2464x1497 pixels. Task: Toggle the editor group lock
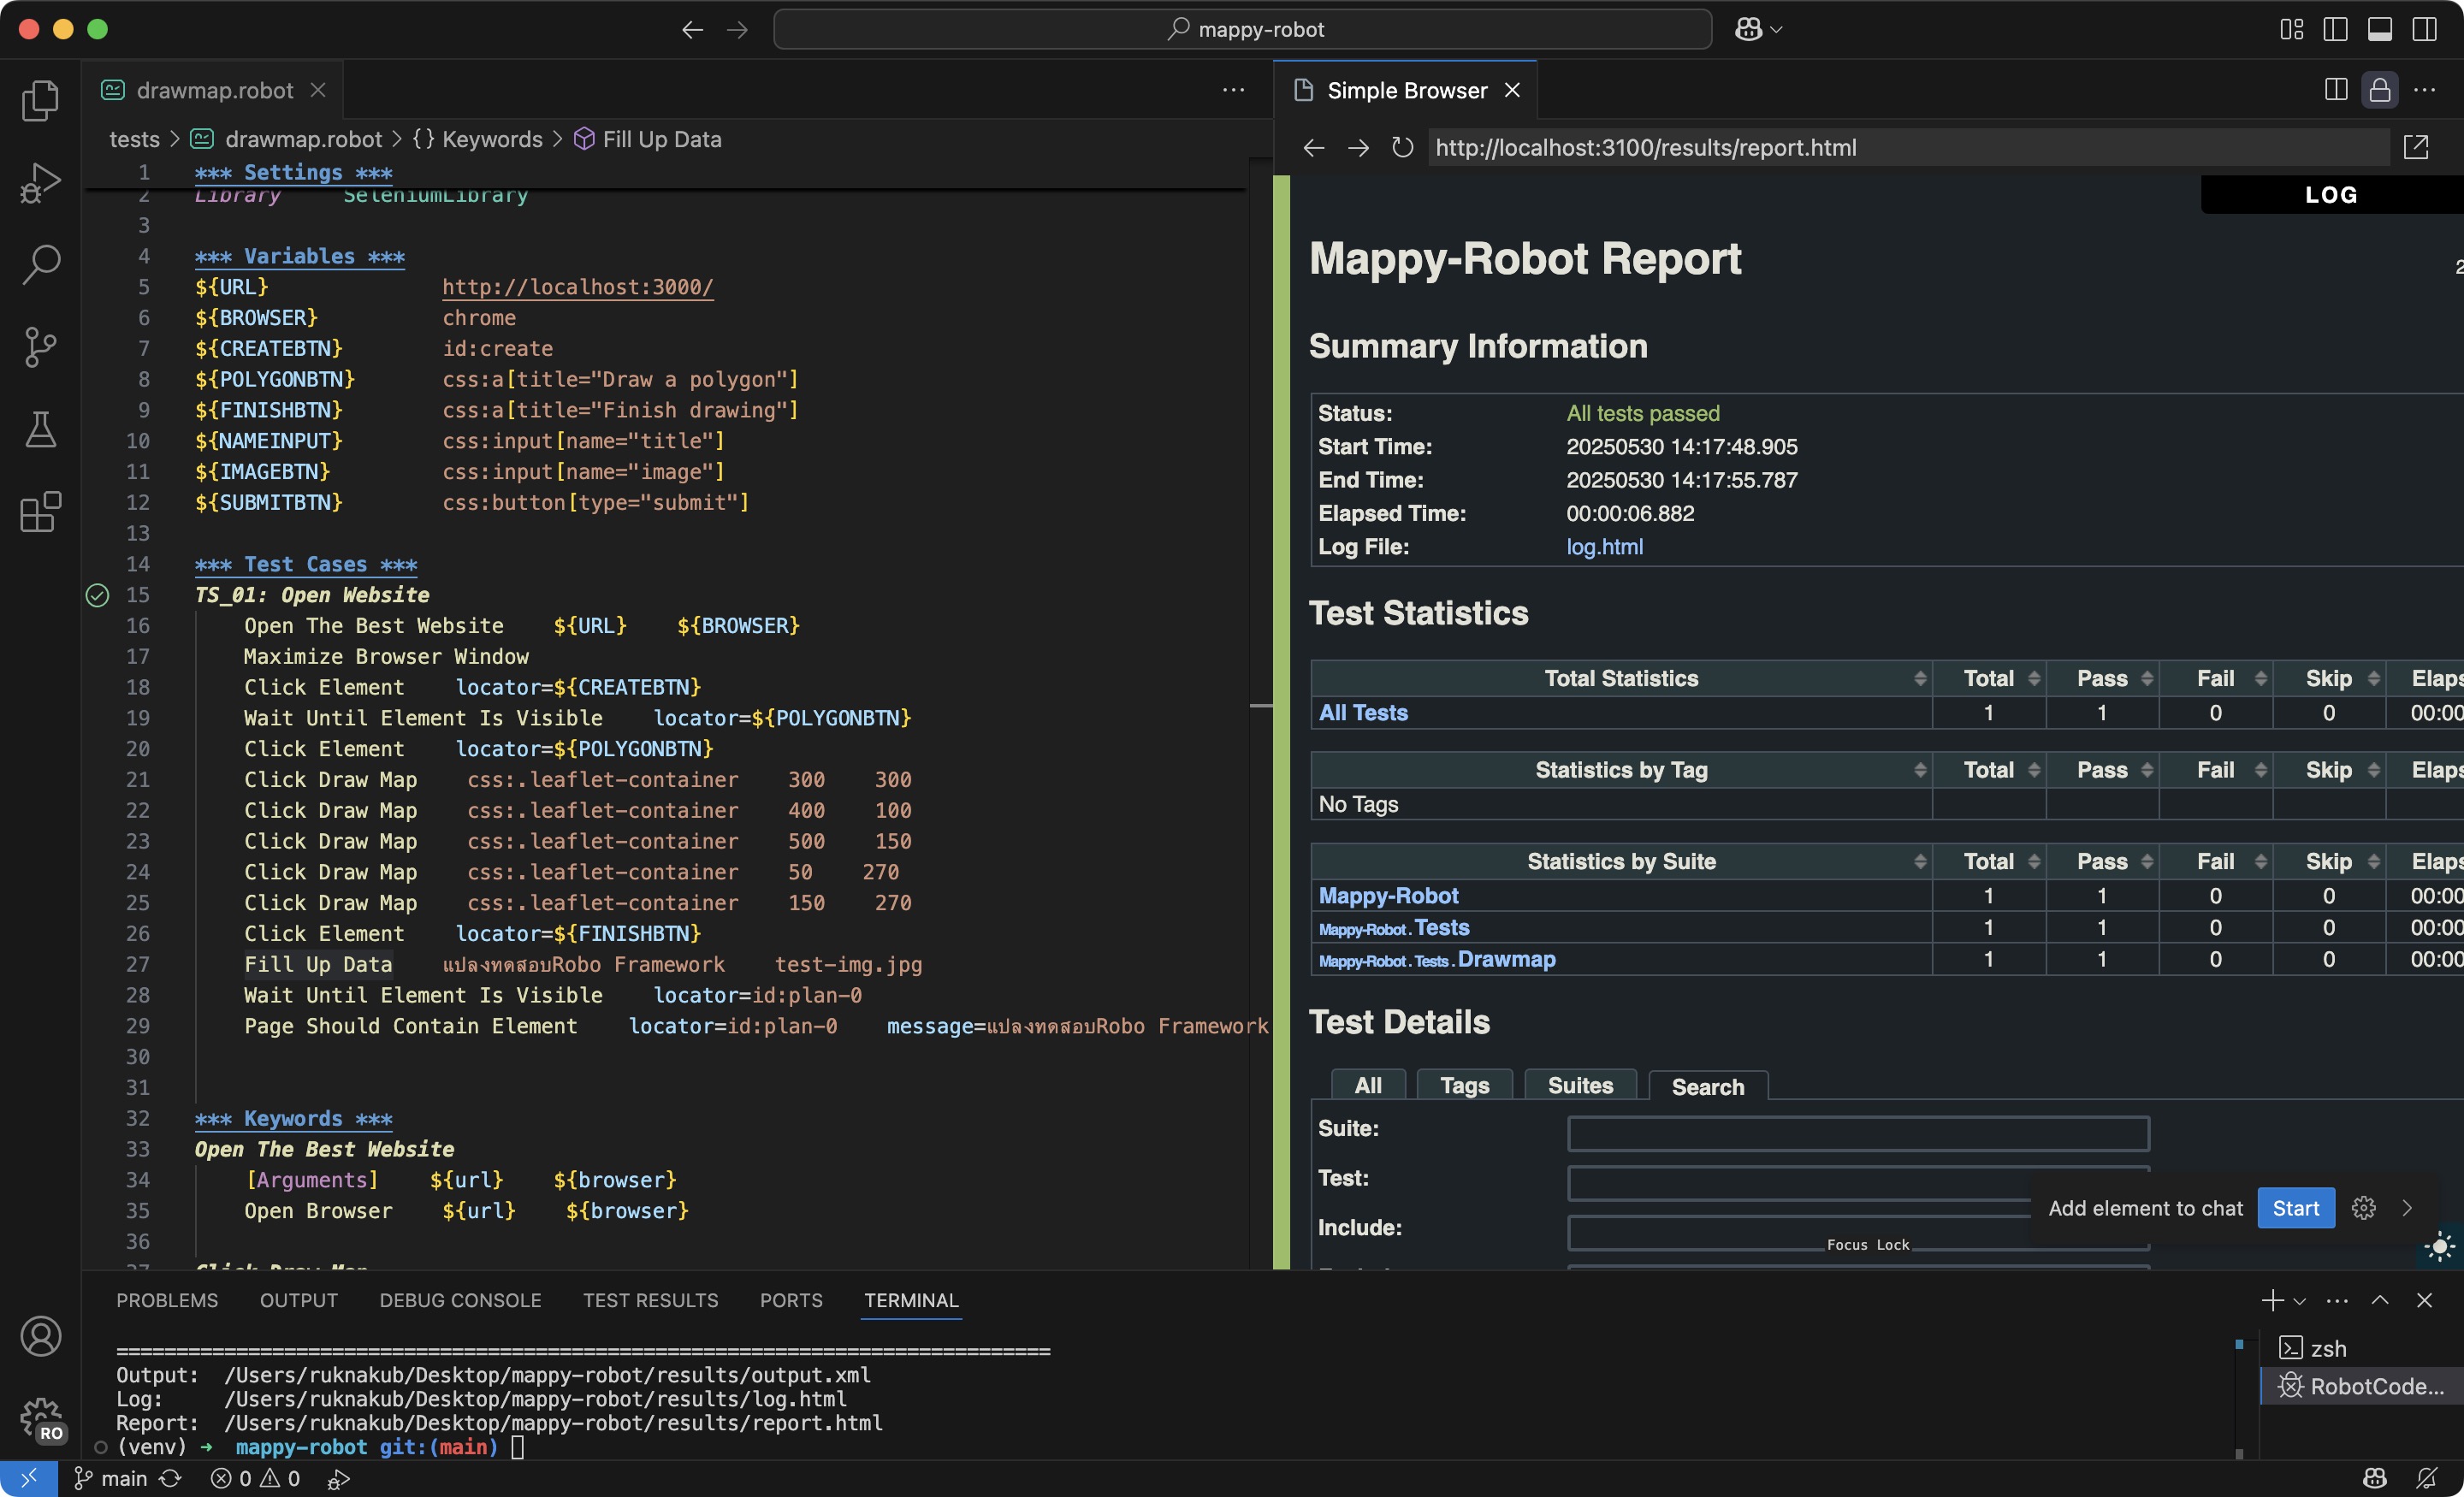[2380, 90]
